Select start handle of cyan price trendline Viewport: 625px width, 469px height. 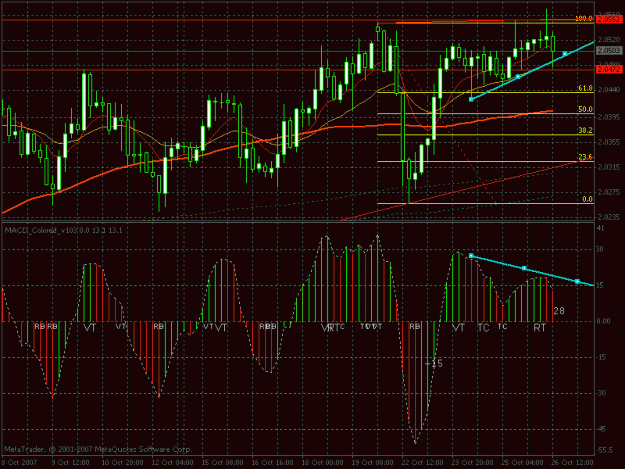click(x=471, y=99)
